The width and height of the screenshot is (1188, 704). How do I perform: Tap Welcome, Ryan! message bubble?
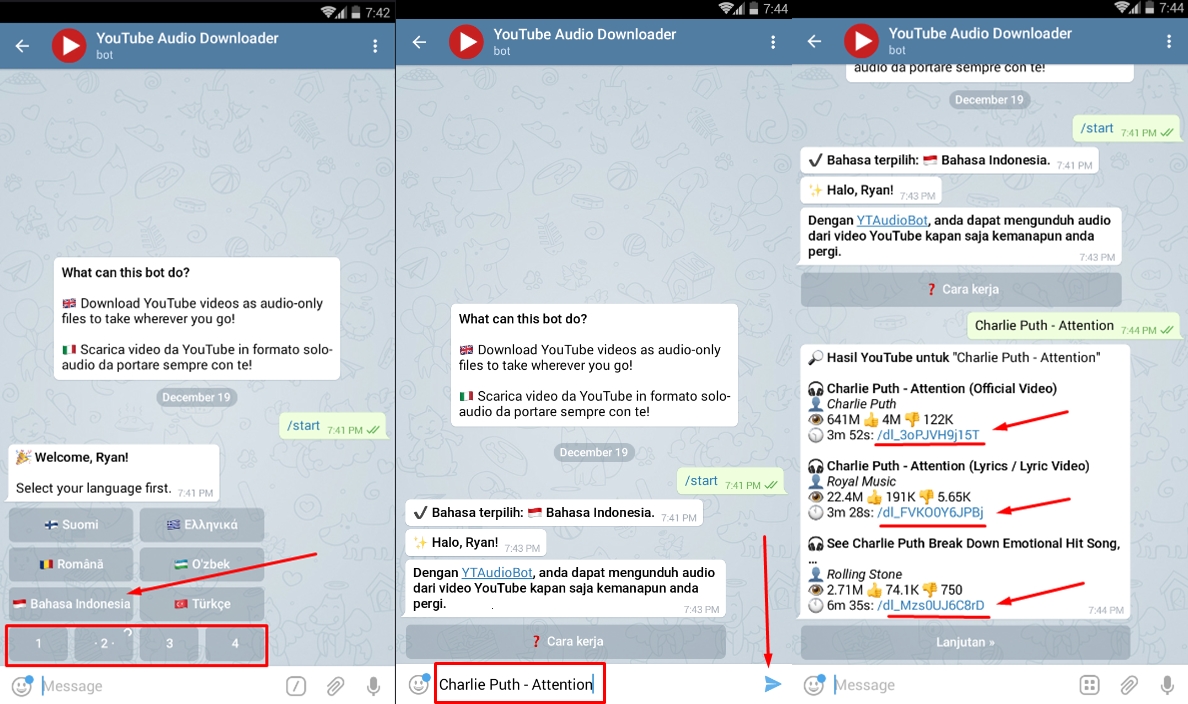click(x=114, y=472)
